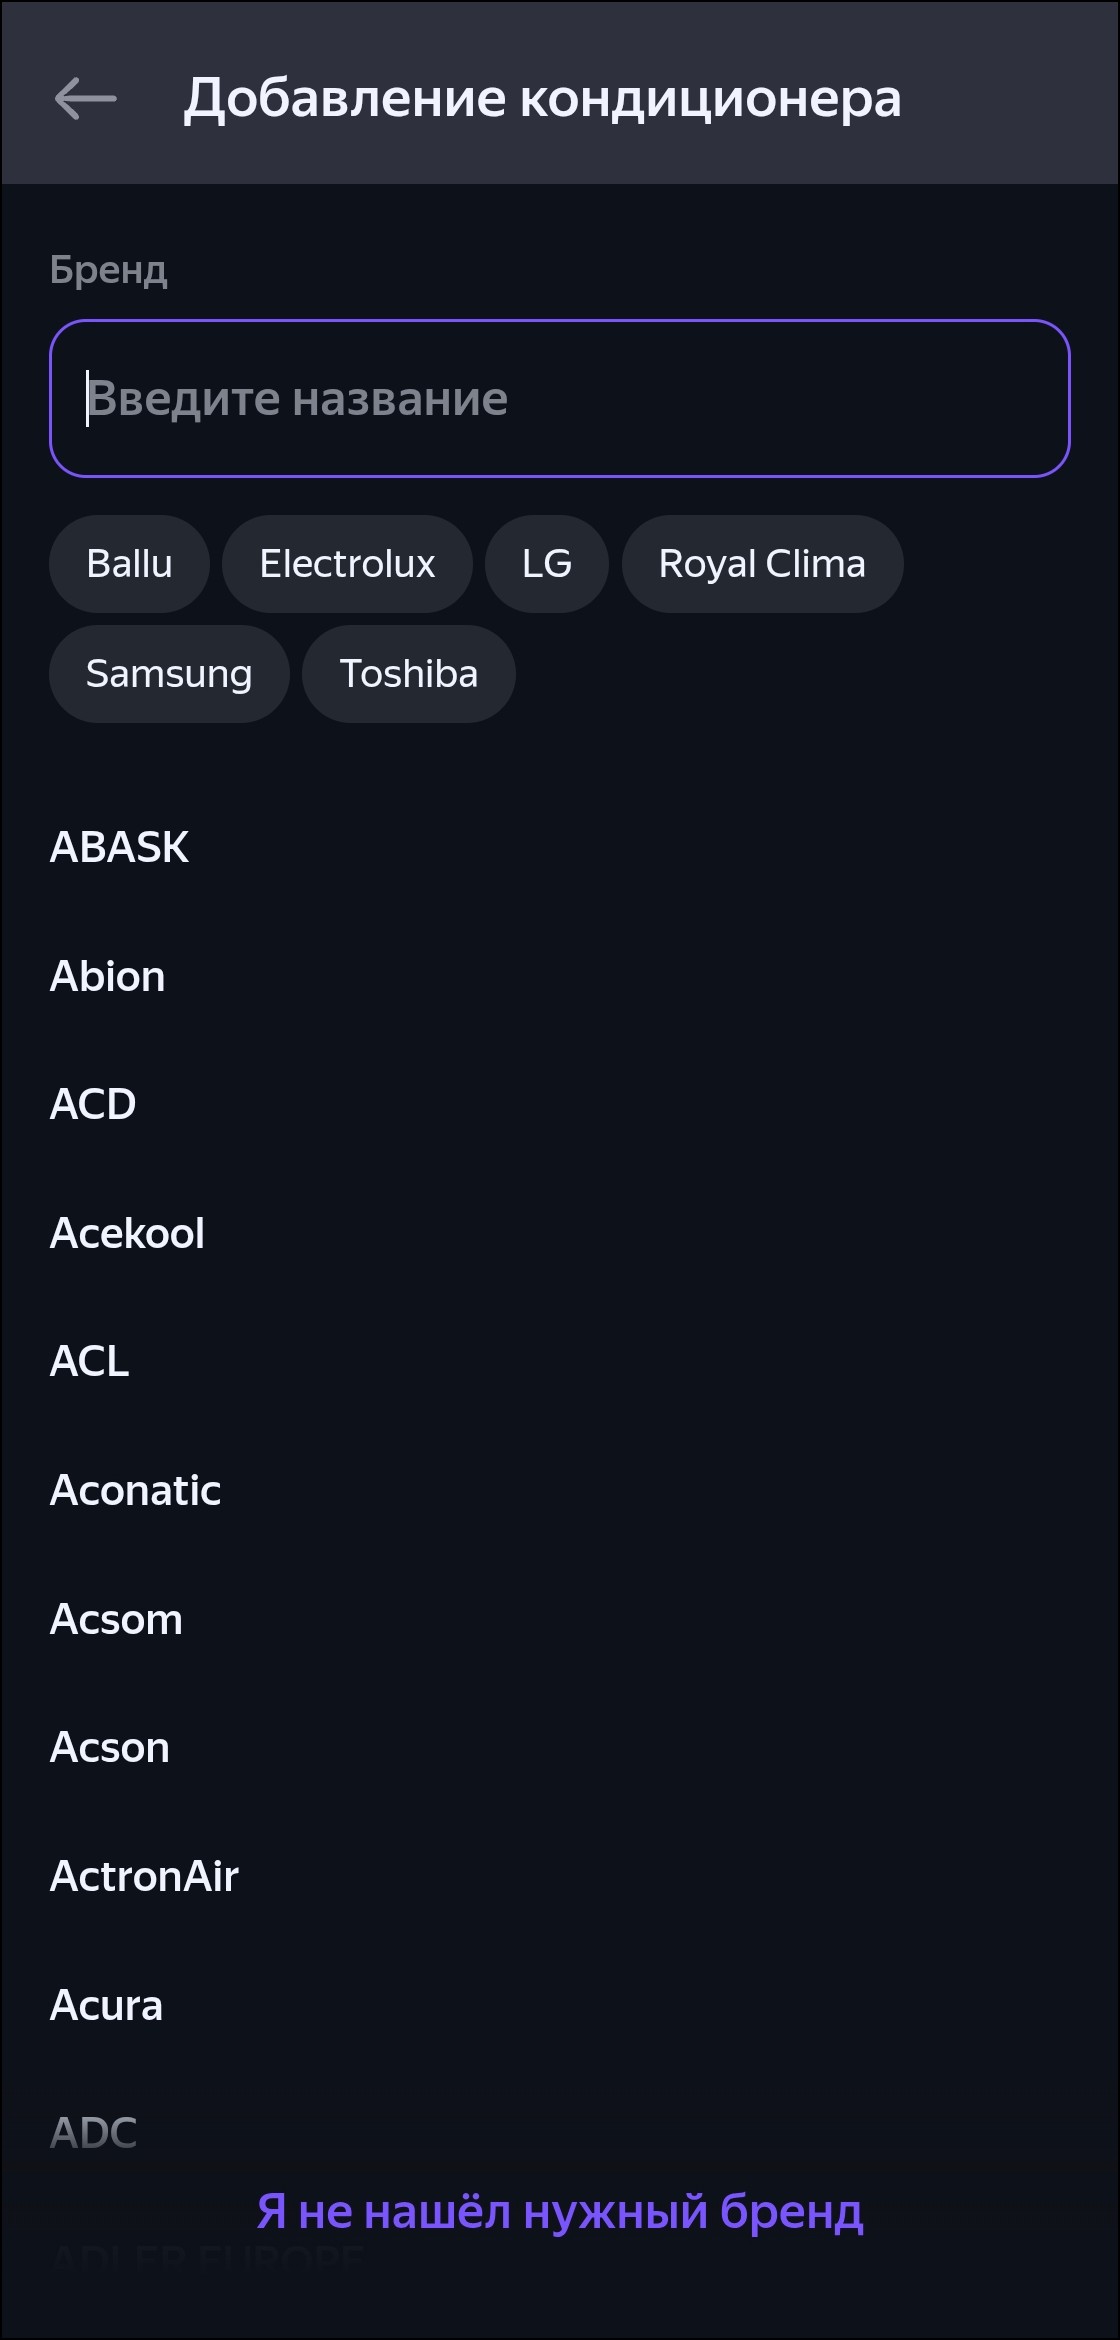This screenshot has height=2340, width=1120.
Task: Choose the Electrolux quick brand chip
Action: point(347,564)
